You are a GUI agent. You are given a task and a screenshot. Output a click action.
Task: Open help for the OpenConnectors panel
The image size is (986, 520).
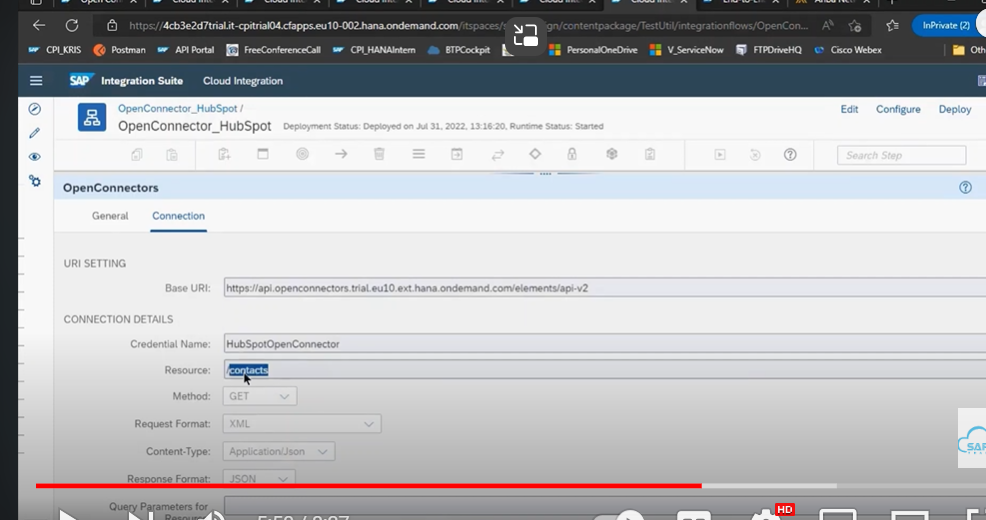(965, 187)
